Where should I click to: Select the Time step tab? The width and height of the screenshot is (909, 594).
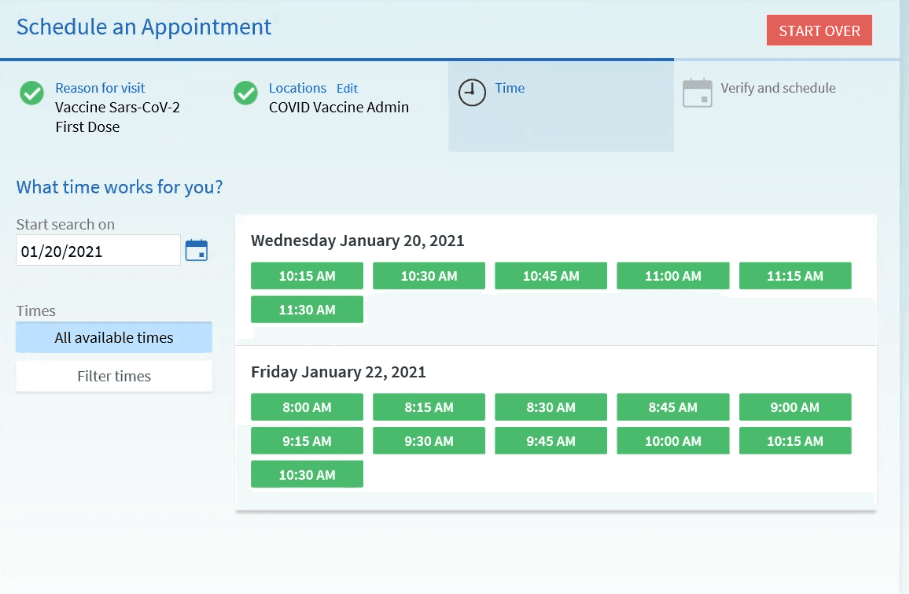point(561,107)
